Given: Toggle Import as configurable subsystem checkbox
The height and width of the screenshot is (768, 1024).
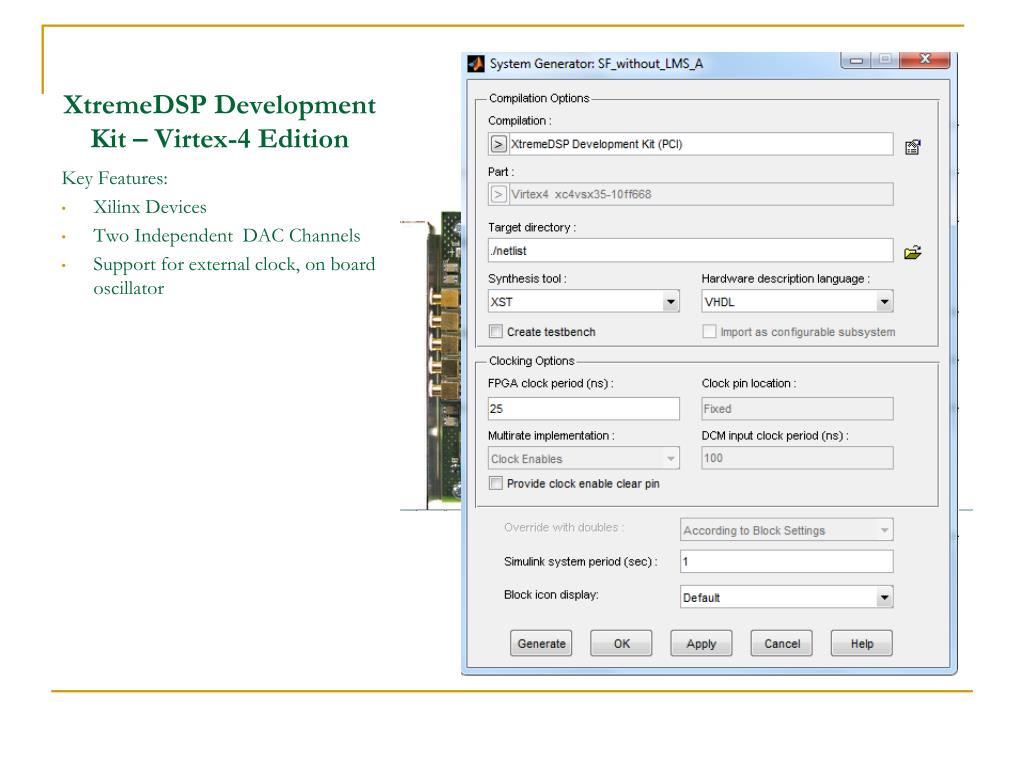Looking at the screenshot, I should (x=709, y=332).
